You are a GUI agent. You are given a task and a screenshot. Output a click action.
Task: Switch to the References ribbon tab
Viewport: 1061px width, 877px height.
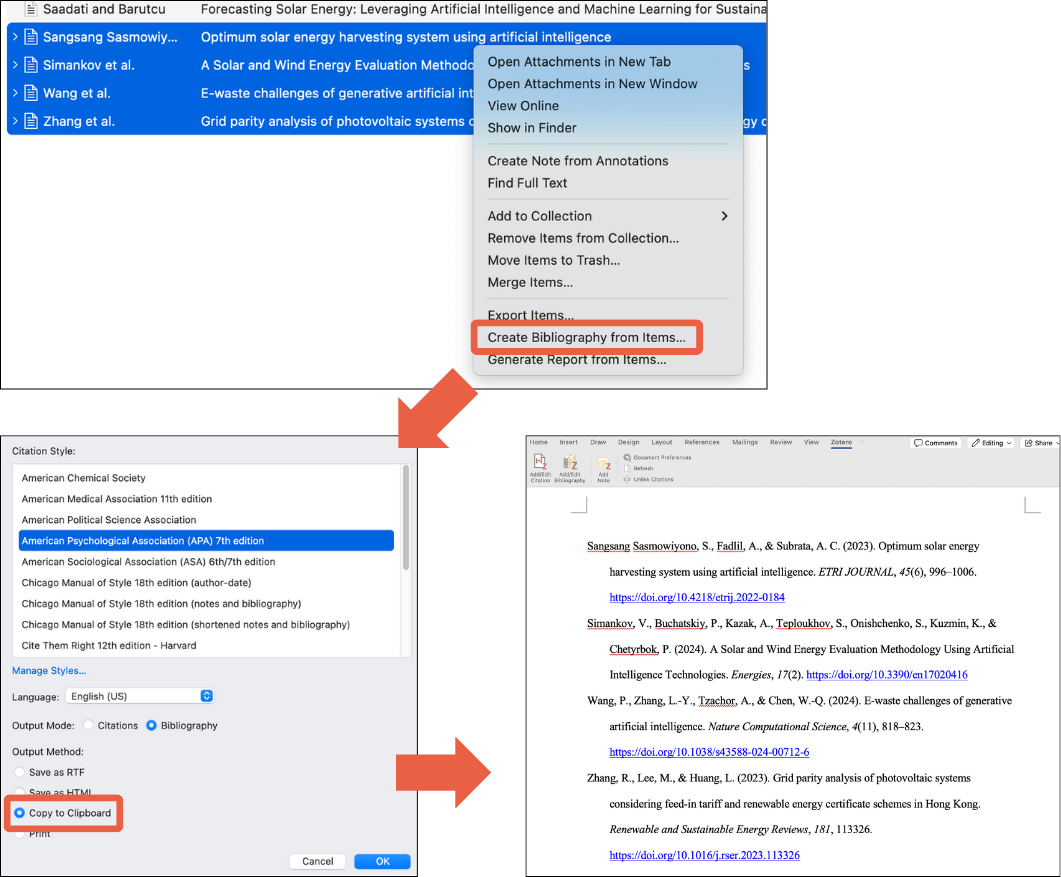(701, 442)
